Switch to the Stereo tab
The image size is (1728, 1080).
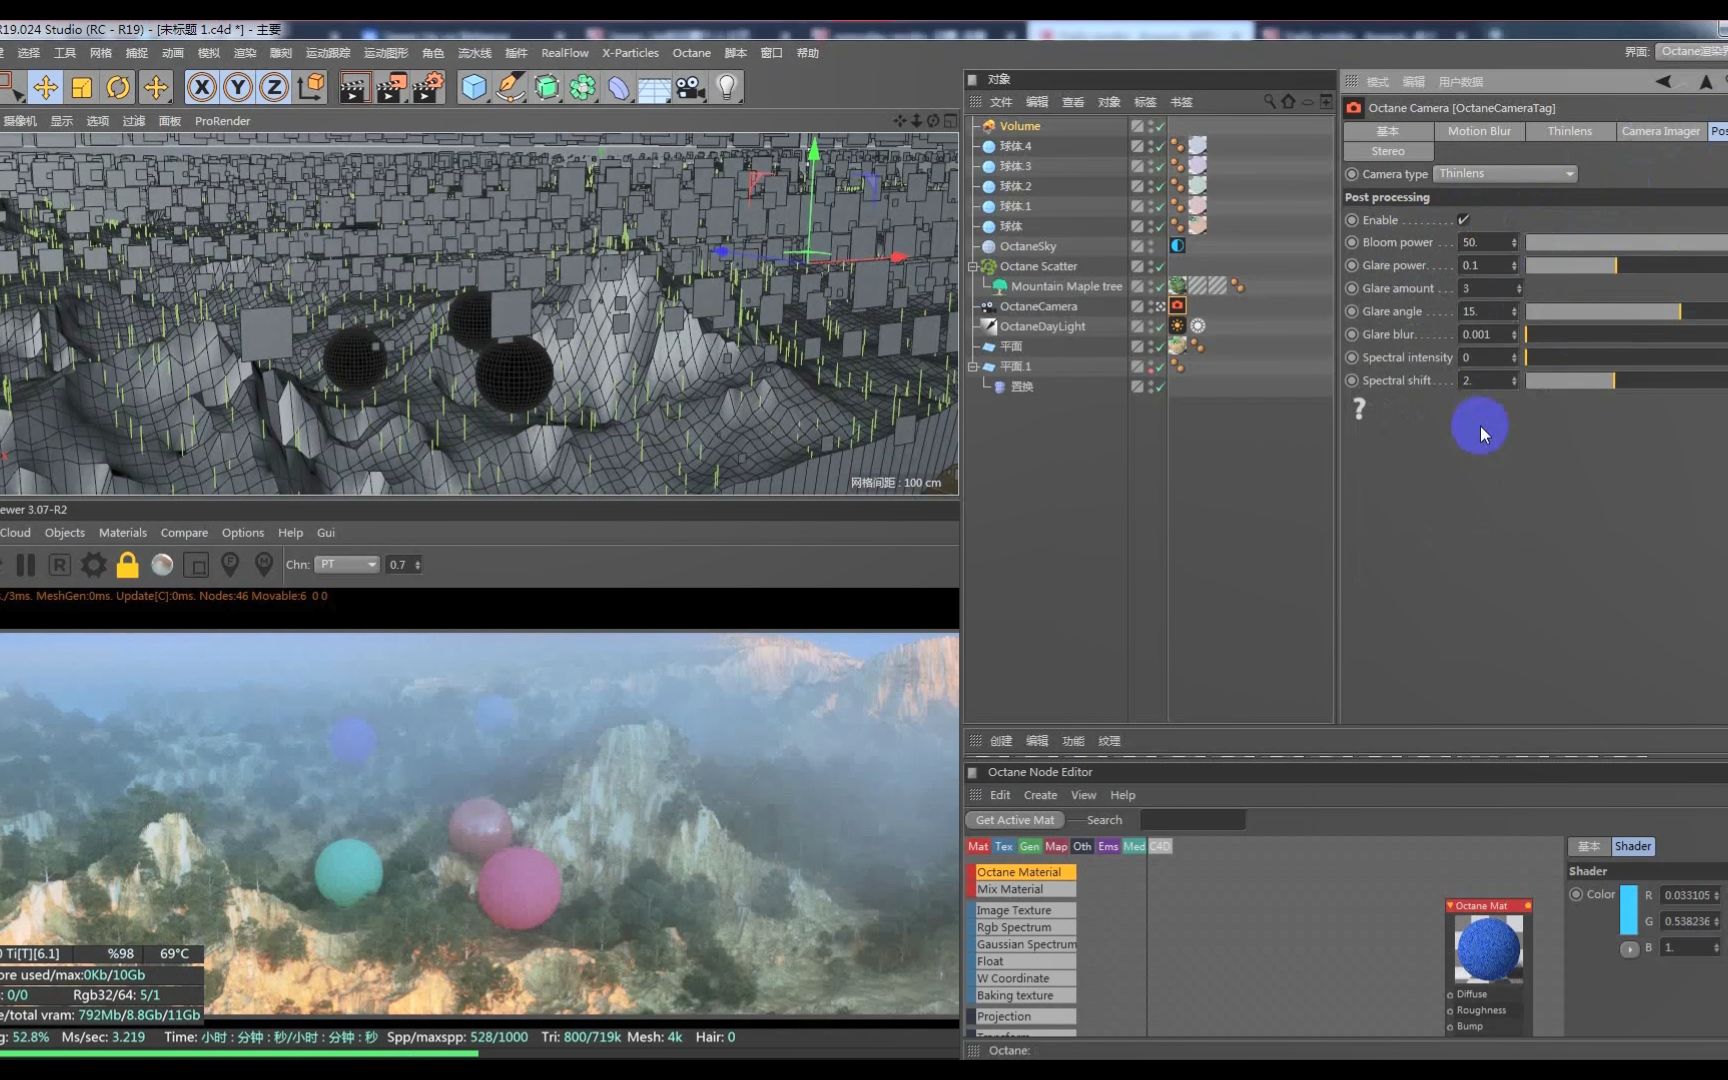tap(1388, 151)
